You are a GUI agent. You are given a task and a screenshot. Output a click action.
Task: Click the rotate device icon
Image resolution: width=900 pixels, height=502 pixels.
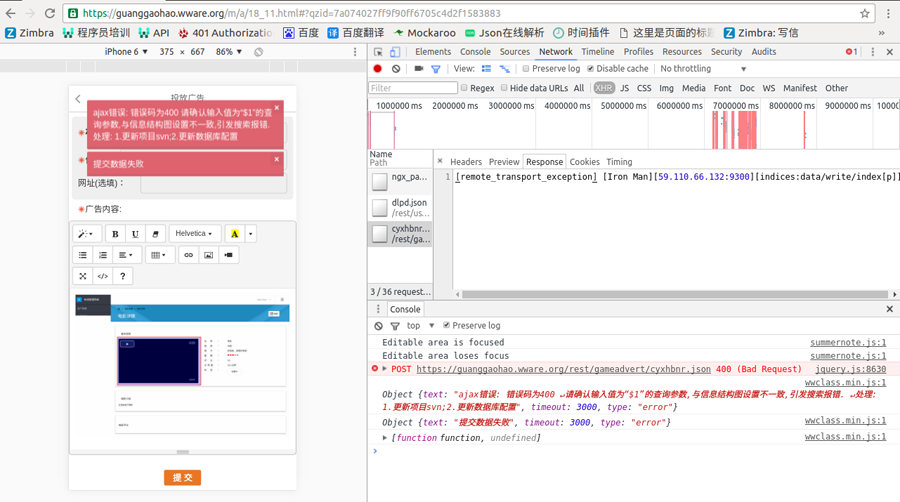point(259,52)
